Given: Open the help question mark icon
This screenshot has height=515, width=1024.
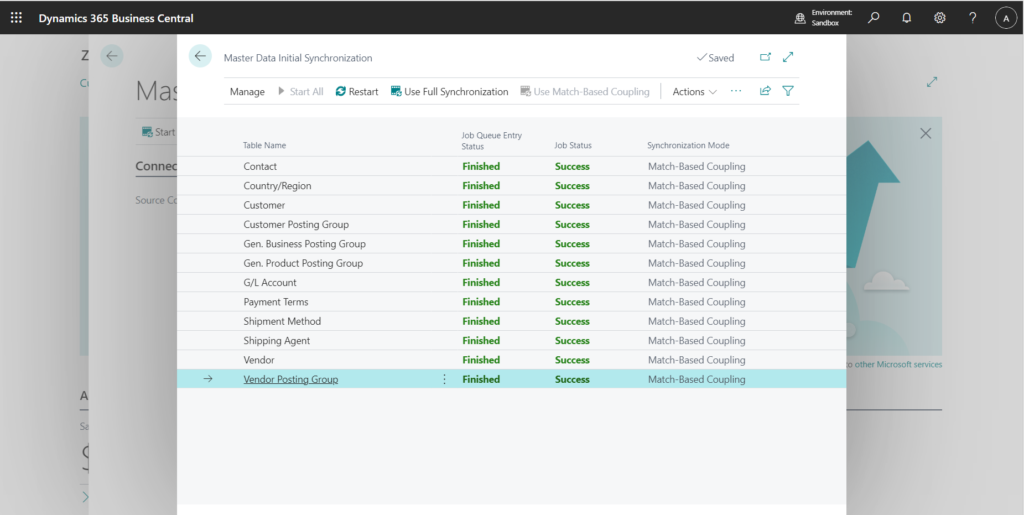Looking at the screenshot, I should pyautogui.click(x=972, y=18).
